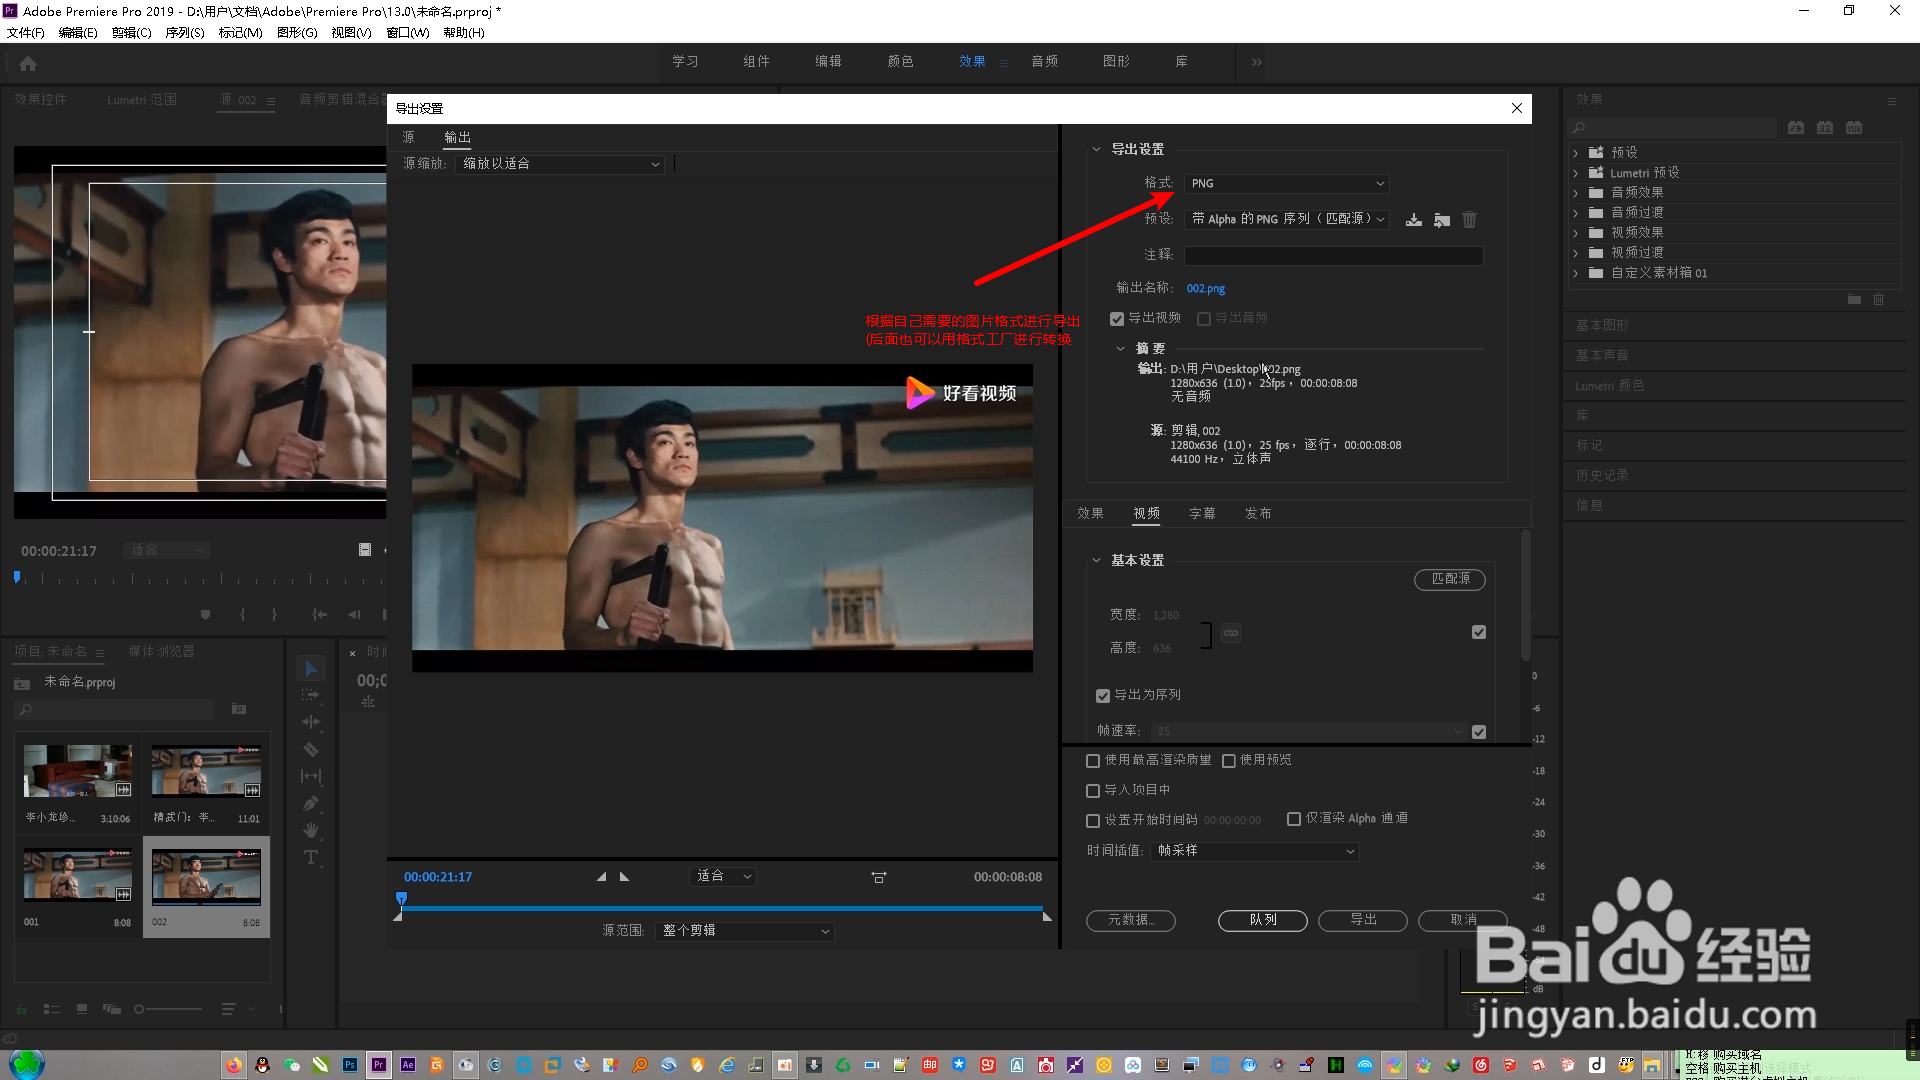Click find-in-project folder search icon
Screen dimensions: 1920x1080
[x=239, y=709]
